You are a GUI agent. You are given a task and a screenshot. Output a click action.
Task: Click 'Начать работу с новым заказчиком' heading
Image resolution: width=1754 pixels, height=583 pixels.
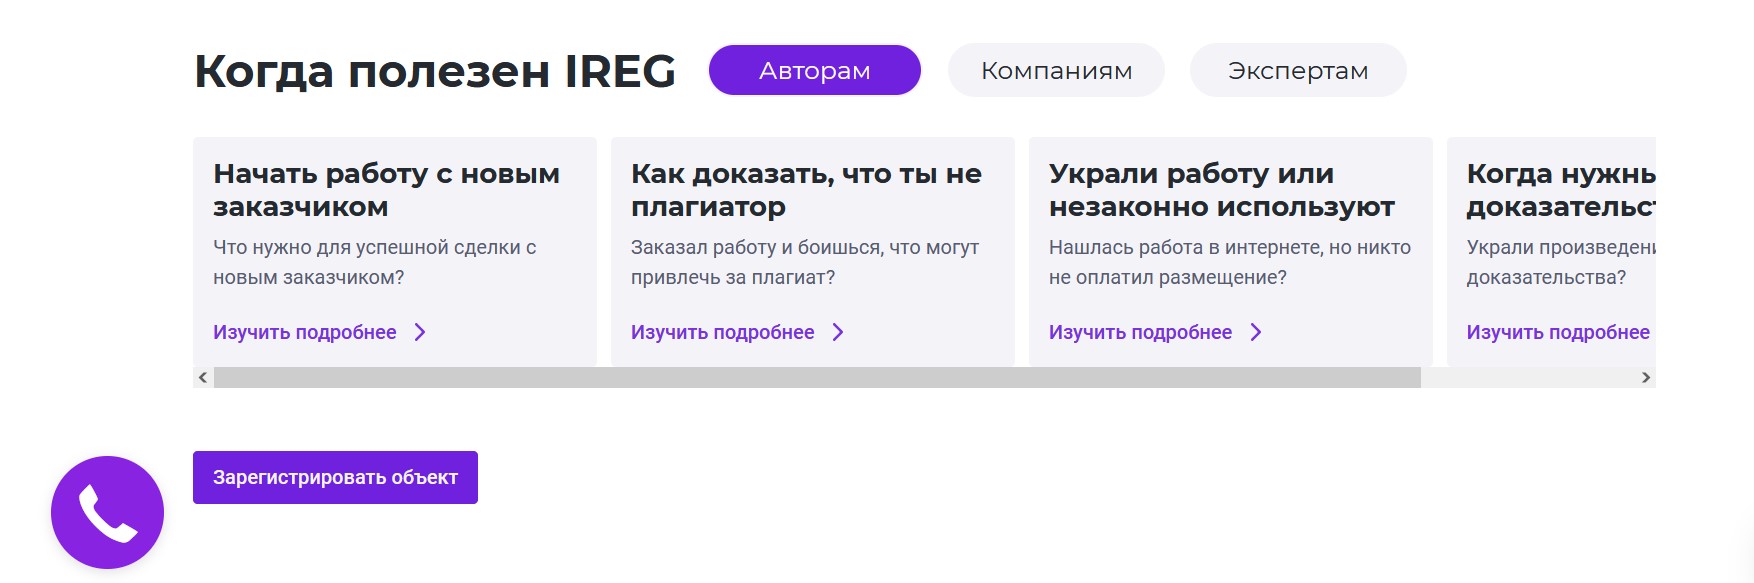click(x=386, y=190)
